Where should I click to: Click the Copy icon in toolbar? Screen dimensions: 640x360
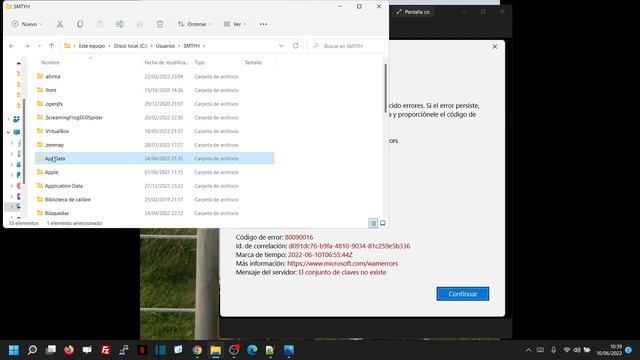click(x=80, y=24)
